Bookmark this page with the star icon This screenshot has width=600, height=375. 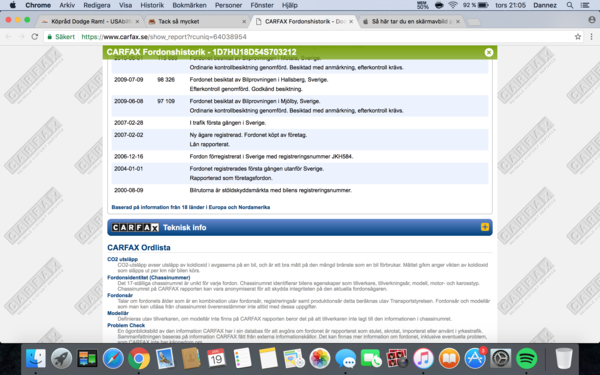coord(578,37)
